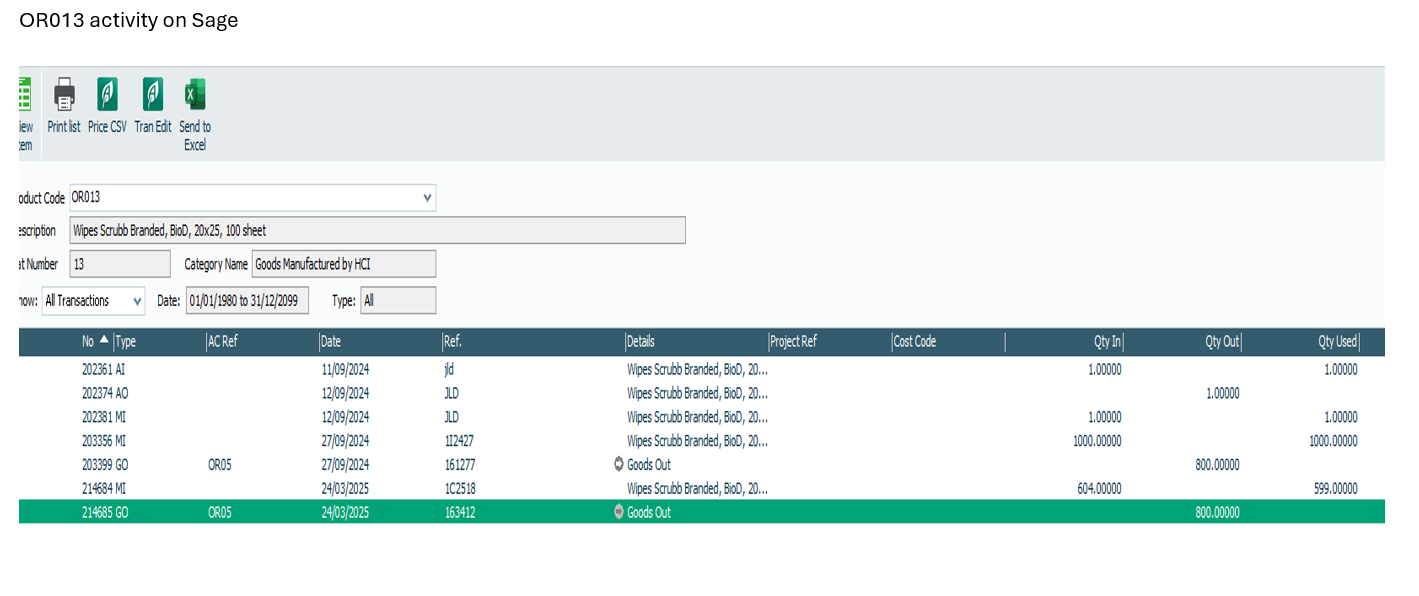Screen dimensions: 1419x596
Task: Click the Type filter field showing All
Action: click(x=397, y=301)
